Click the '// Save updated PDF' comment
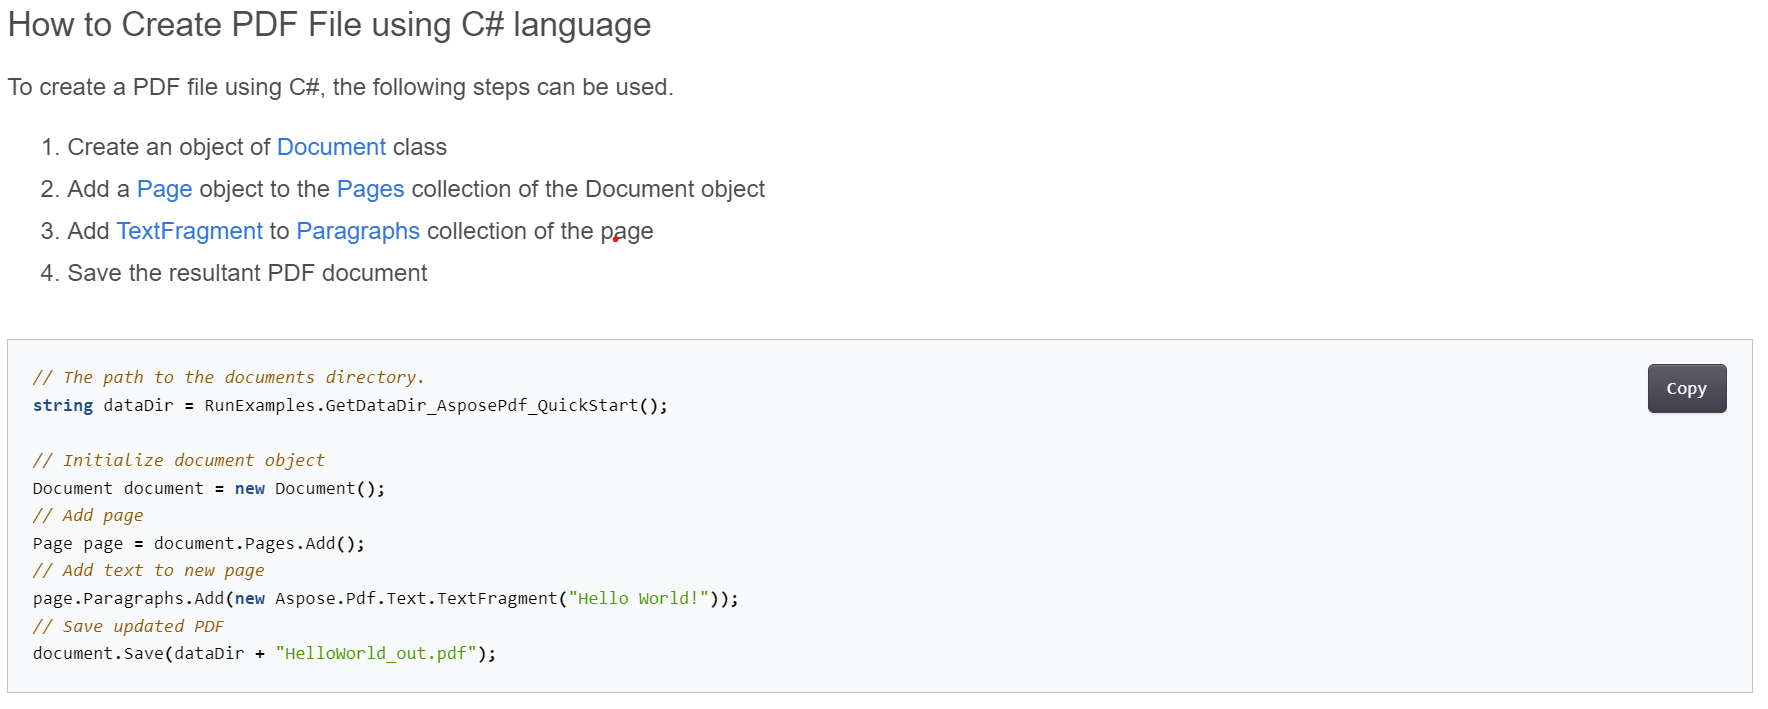Viewport: 1768px width, 709px height. 128,626
